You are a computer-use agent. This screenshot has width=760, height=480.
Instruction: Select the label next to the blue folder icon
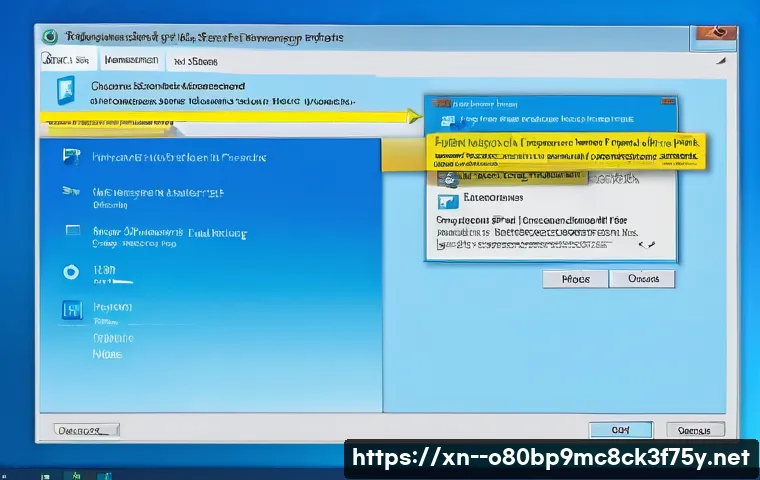pos(493,198)
